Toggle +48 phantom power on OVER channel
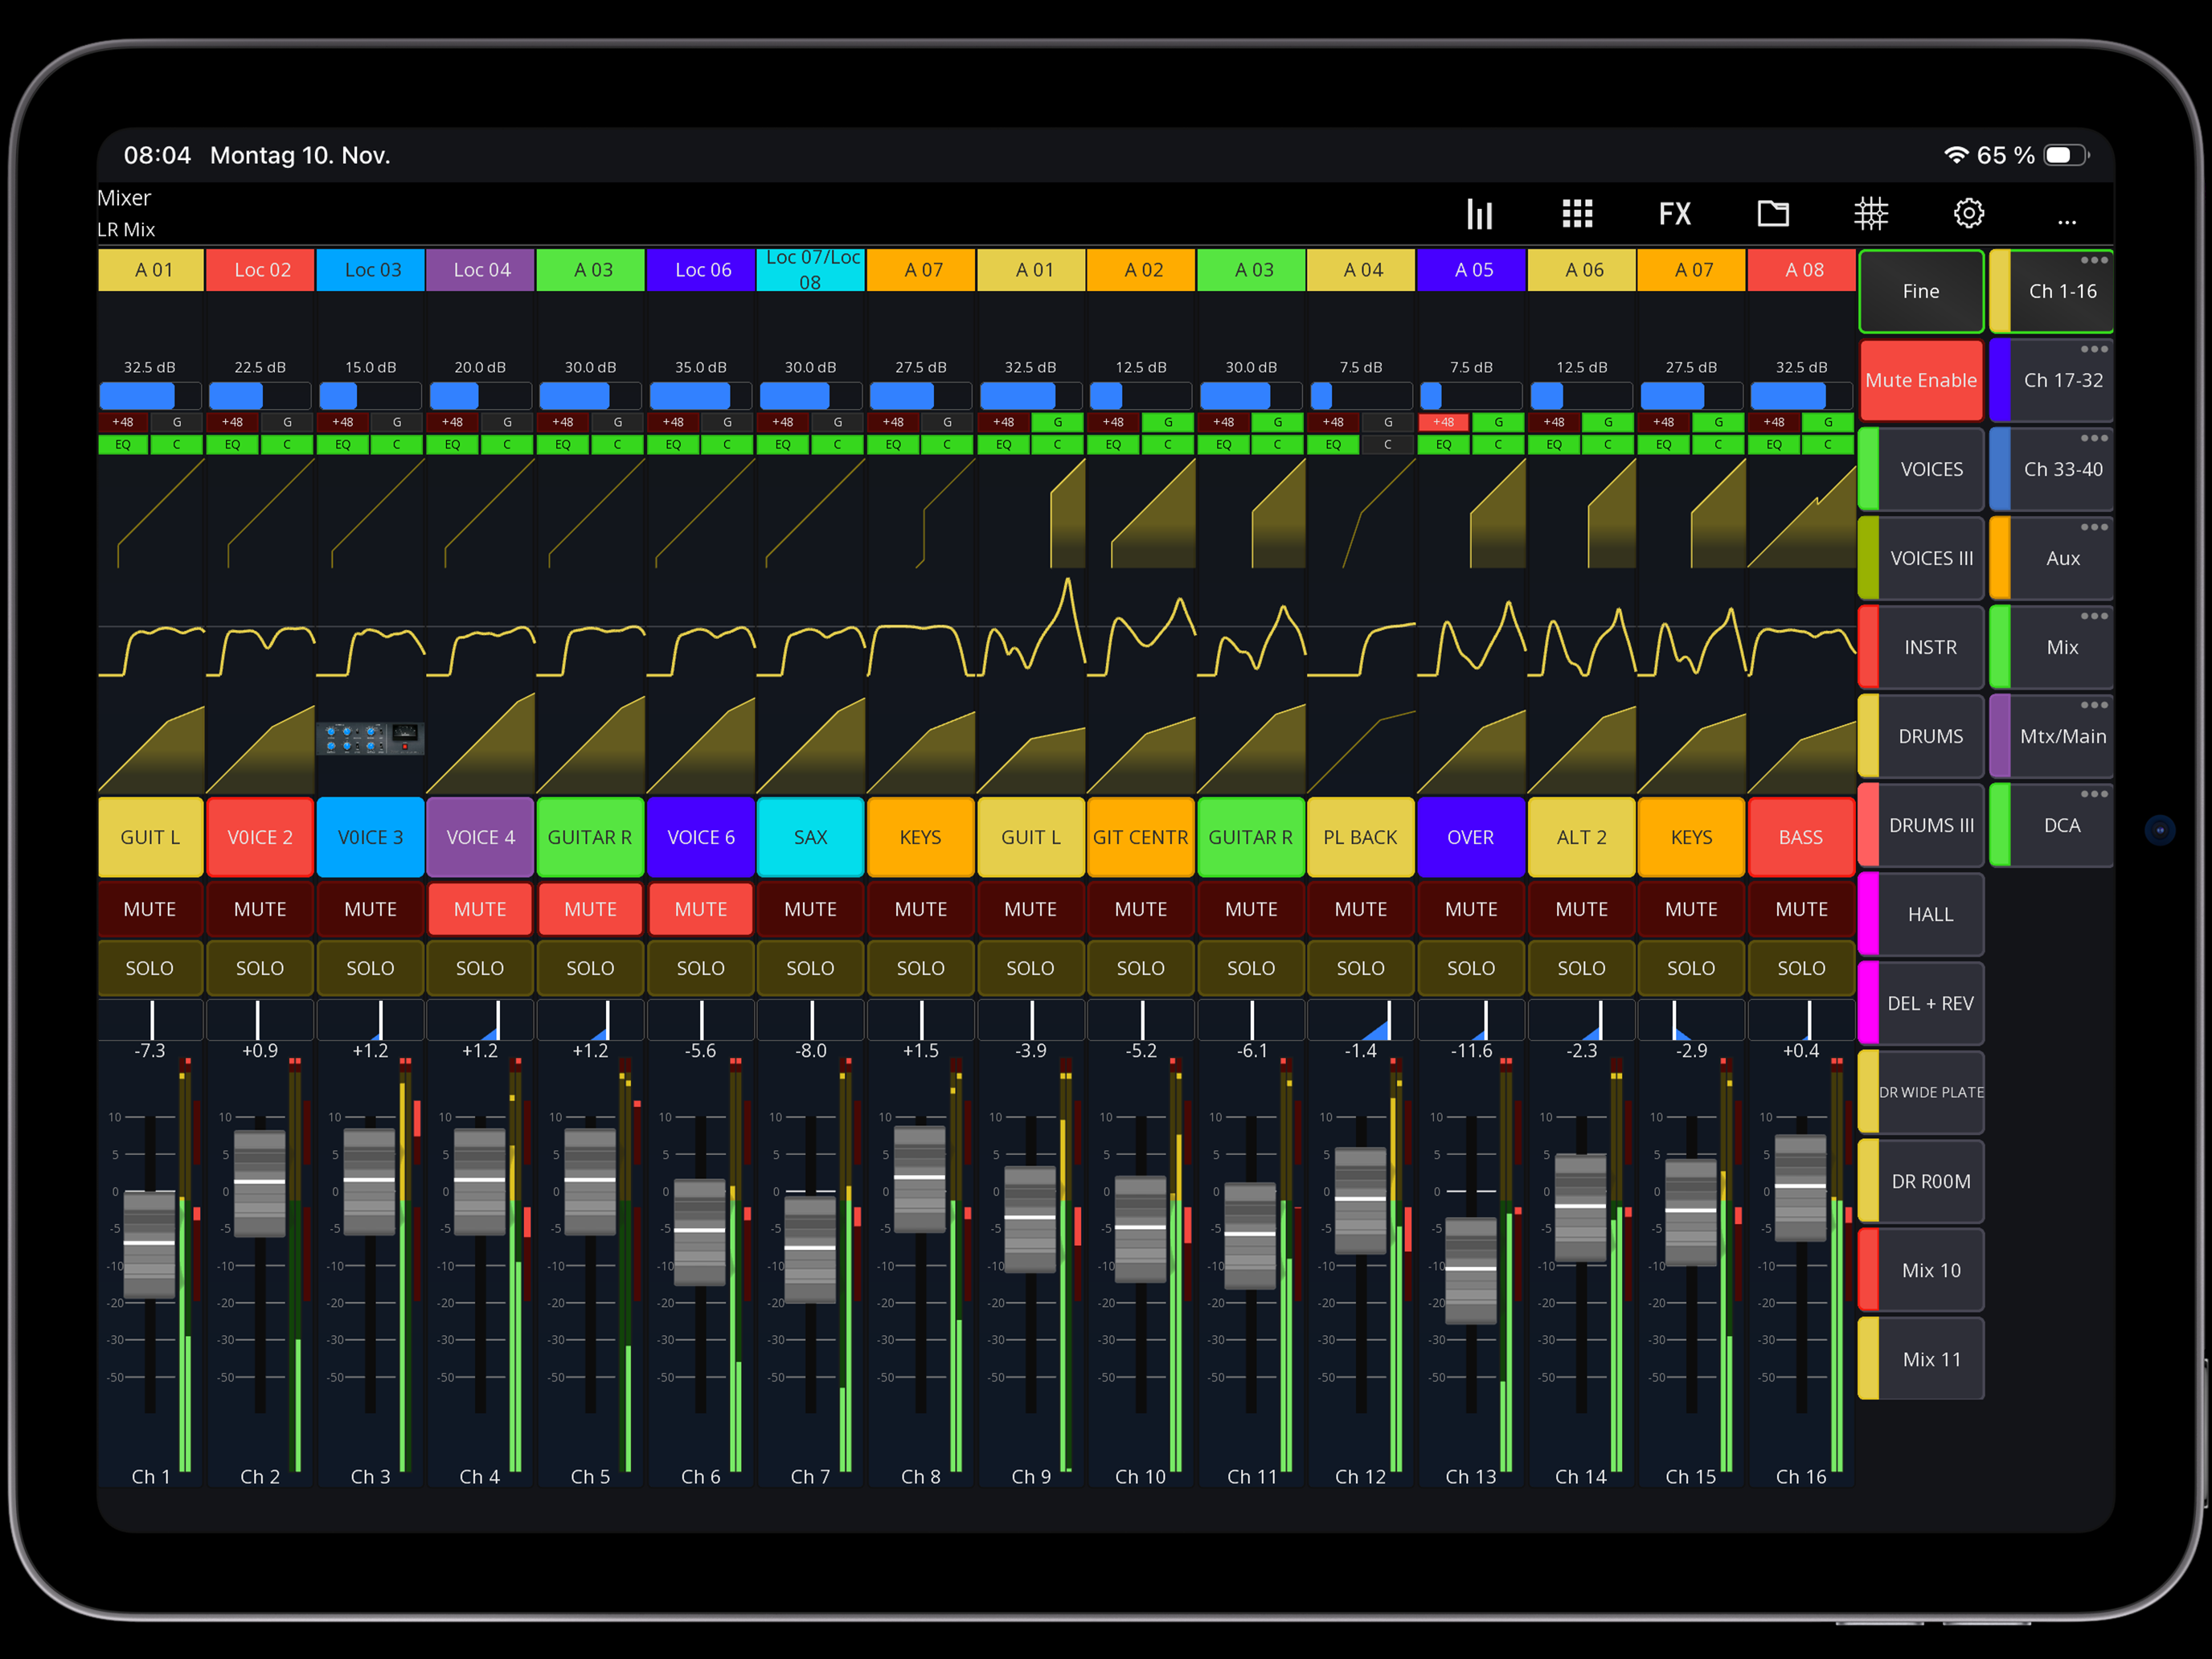 [1443, 422]
